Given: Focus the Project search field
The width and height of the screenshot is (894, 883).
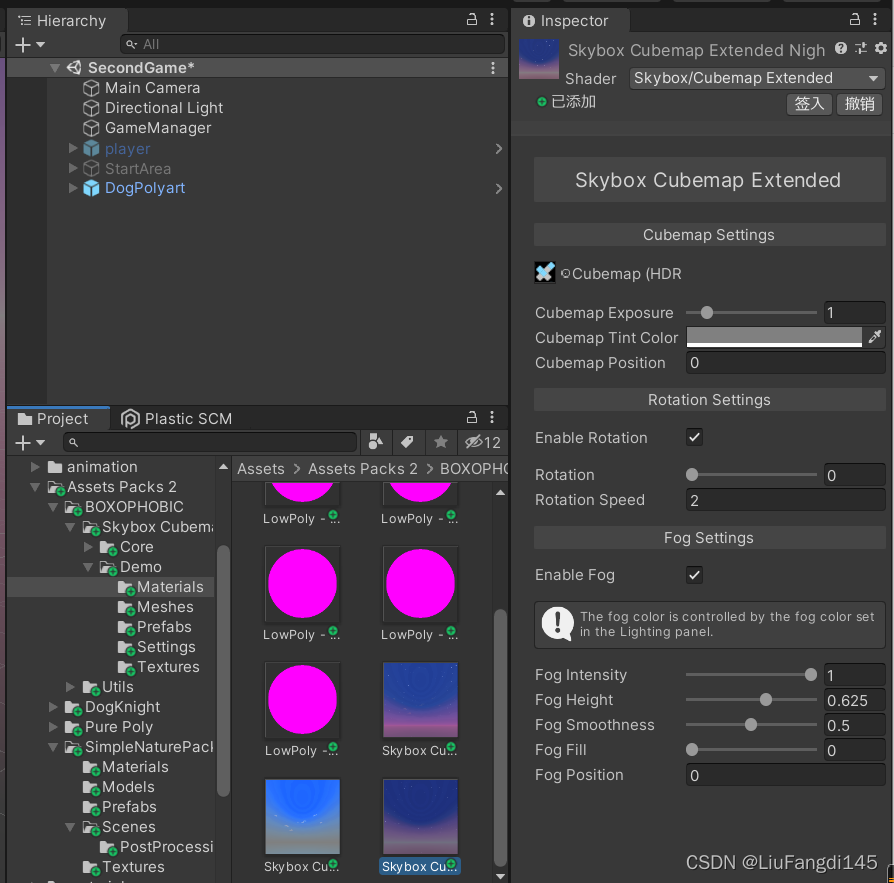Looking at the screenshot, I should (x=210, y=442).
